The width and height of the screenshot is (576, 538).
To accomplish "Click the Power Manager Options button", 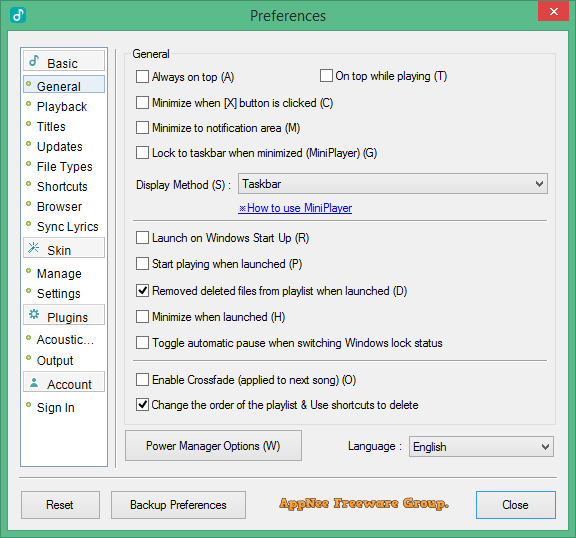I will point(213,446).
